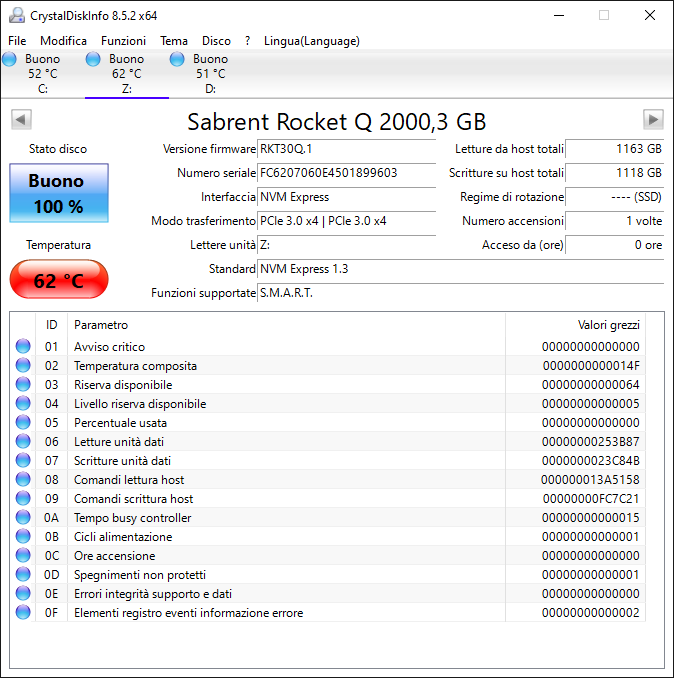
Task: Click status orb for Errori integrità supporto row
Action: (23, 594)
